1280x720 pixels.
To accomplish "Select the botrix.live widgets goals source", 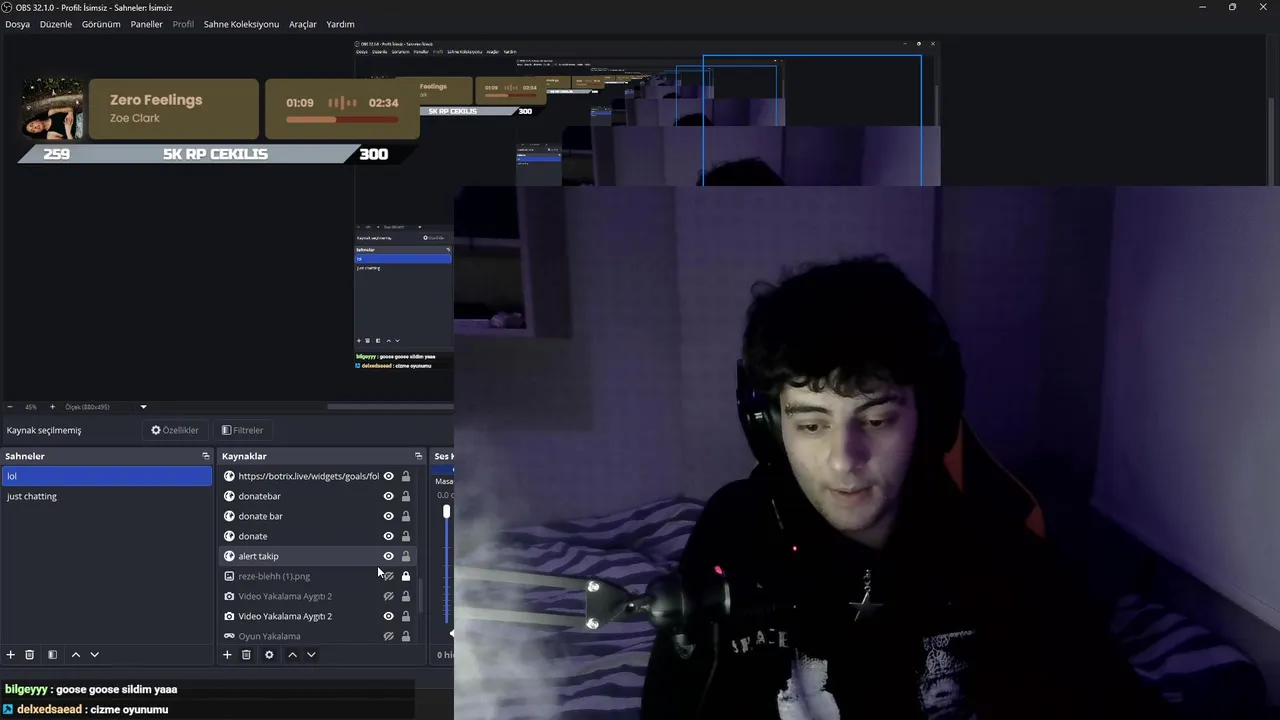I will [308, 476].
